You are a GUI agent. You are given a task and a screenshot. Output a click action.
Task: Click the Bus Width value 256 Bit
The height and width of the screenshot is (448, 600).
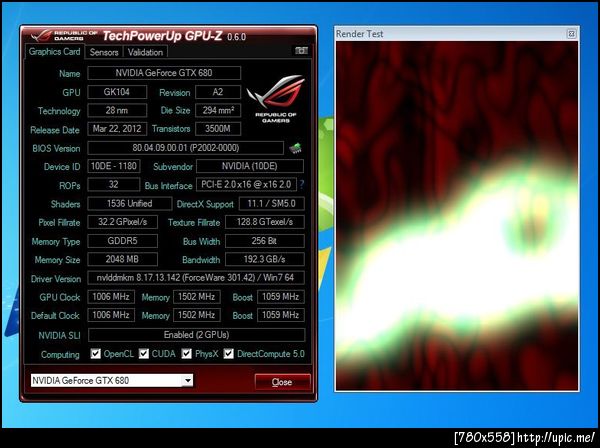click(265, 241)
